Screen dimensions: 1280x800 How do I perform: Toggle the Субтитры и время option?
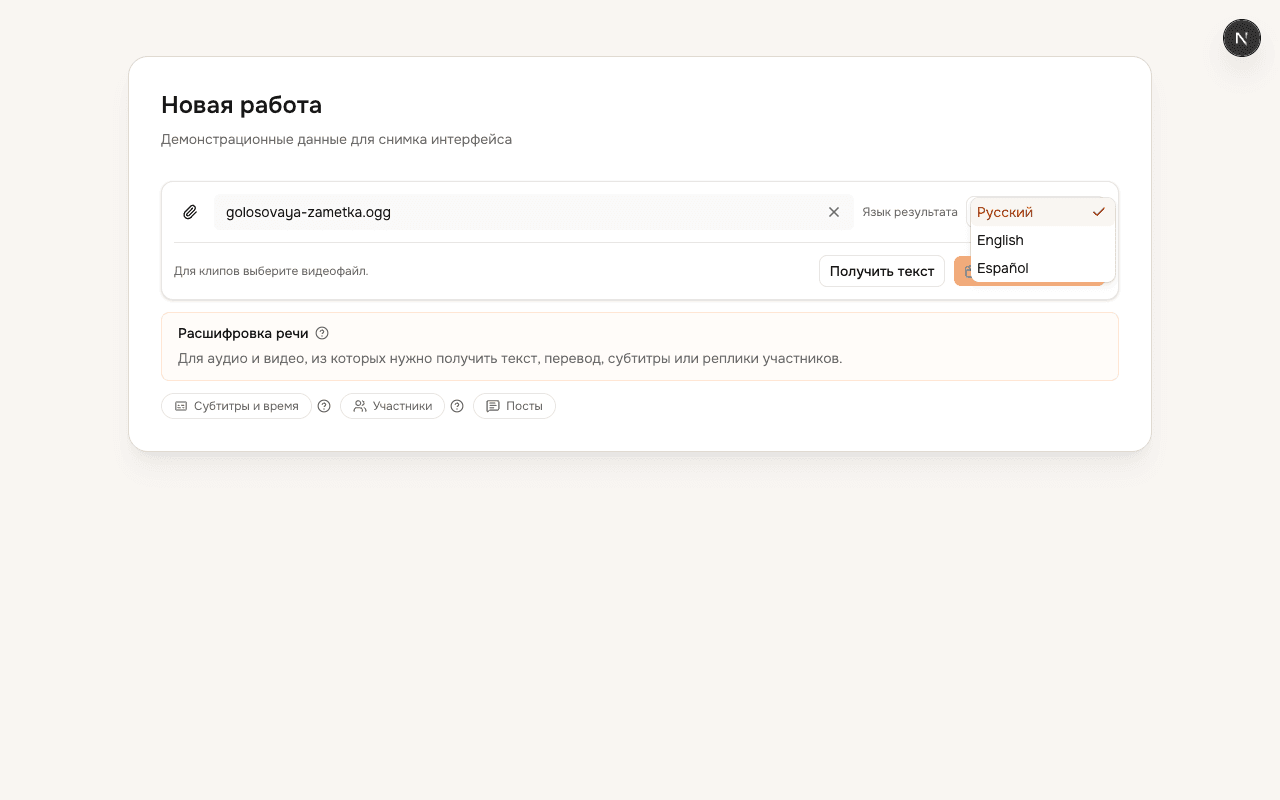coord(236,406)
